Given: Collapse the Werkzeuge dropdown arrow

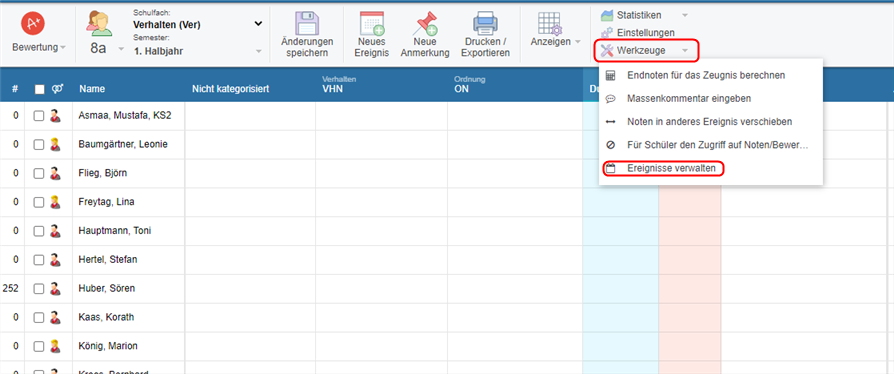Looking at the screenshot, I should (685, 51).
